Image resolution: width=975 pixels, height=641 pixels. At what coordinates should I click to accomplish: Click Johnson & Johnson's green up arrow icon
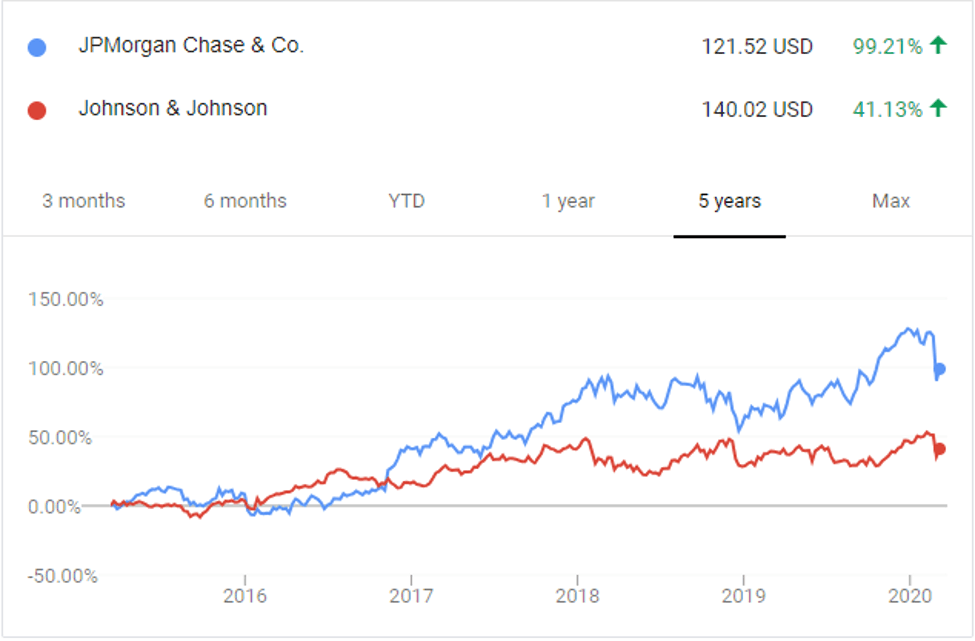937,108
